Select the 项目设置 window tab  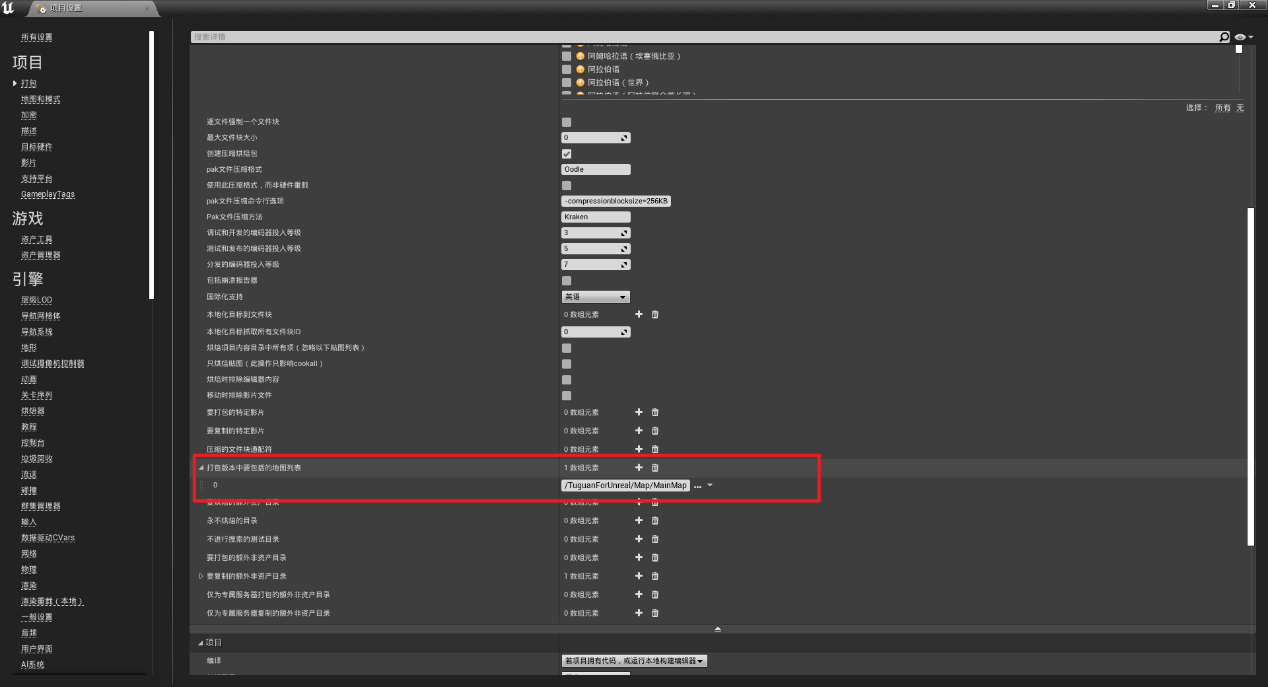click(90, 8)
